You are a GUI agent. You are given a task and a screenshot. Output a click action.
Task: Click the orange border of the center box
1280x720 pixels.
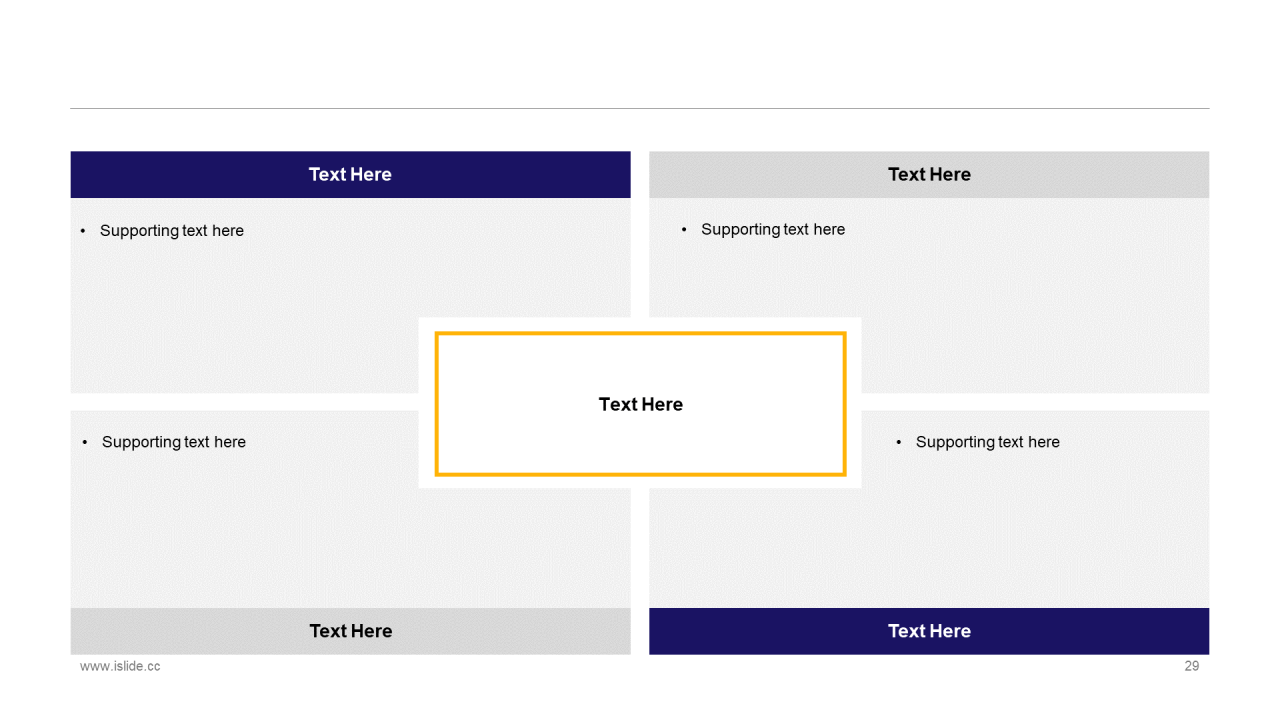click(640, 334)
